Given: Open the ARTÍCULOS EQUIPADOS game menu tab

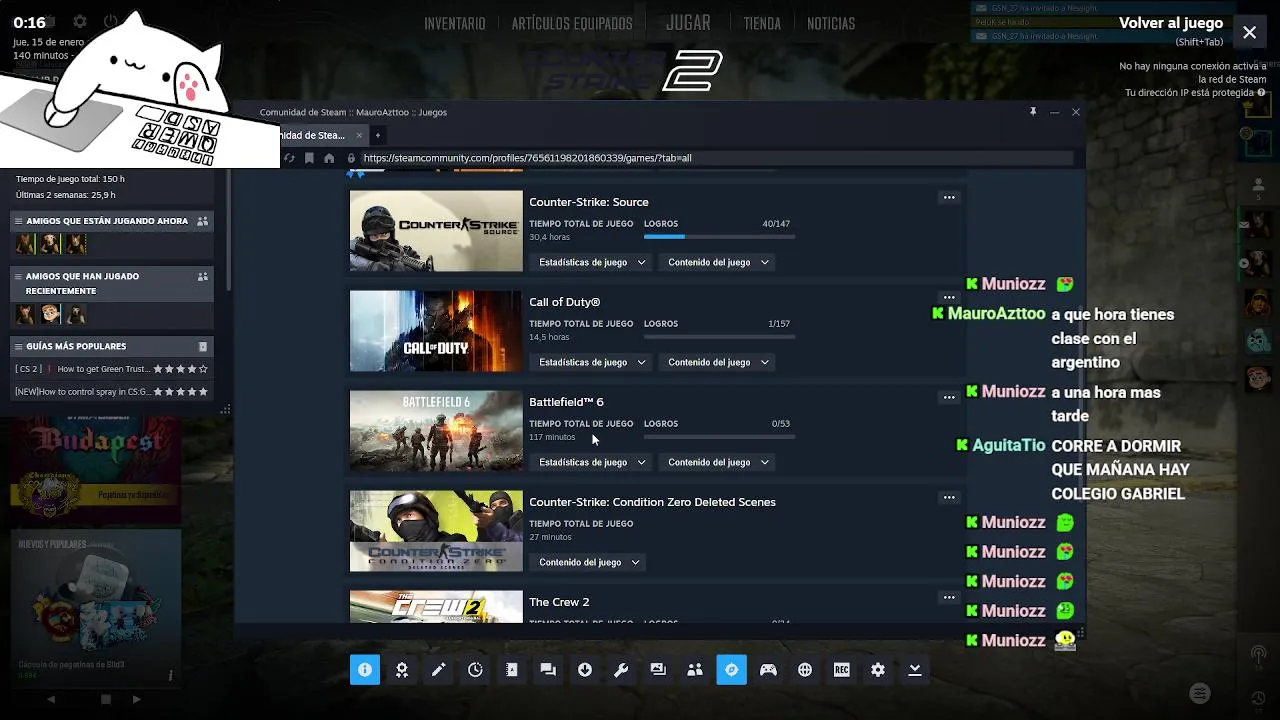Looking at the screenshot, I should coord(572,23).
